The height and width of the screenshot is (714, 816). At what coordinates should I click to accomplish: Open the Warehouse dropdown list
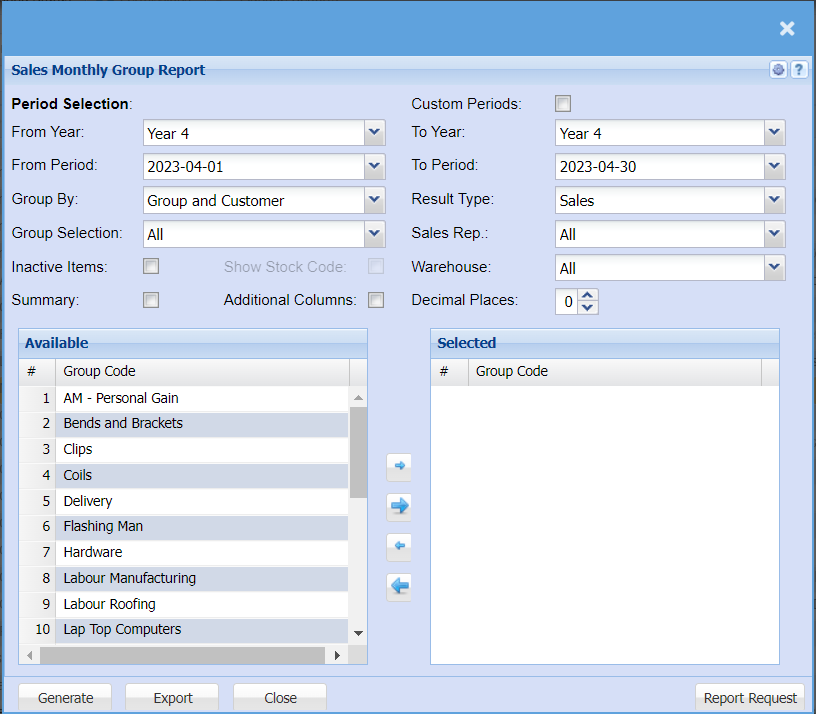click(774, 268)
